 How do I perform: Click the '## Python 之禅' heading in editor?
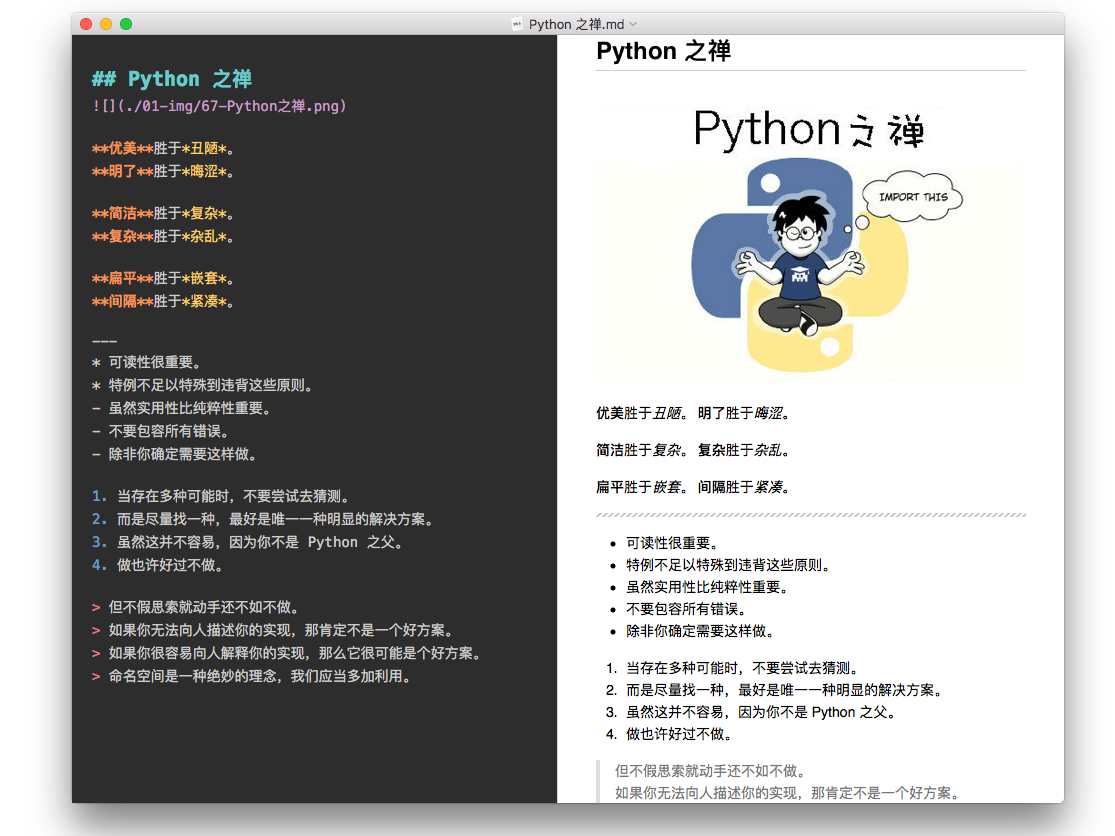coord(171,78)
